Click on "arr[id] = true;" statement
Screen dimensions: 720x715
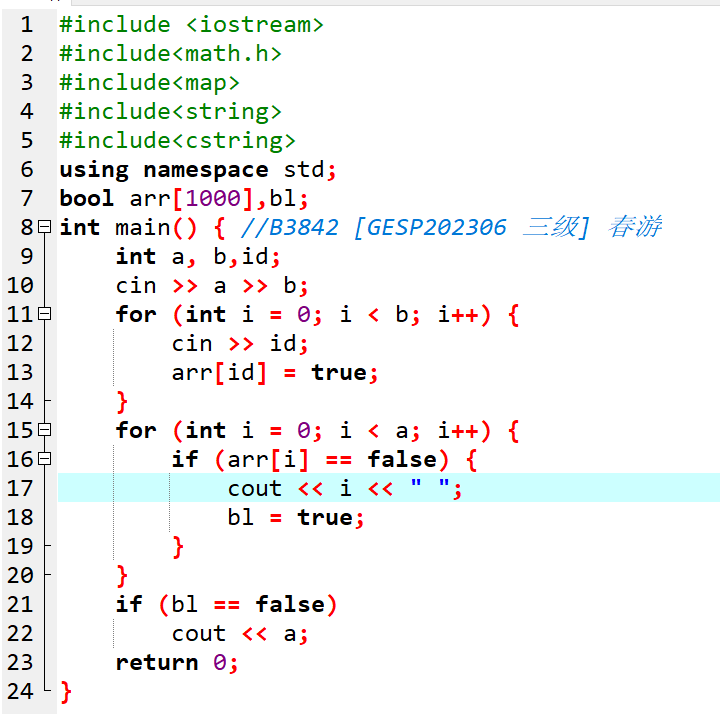pyautogui.click(x=275, y=372)
